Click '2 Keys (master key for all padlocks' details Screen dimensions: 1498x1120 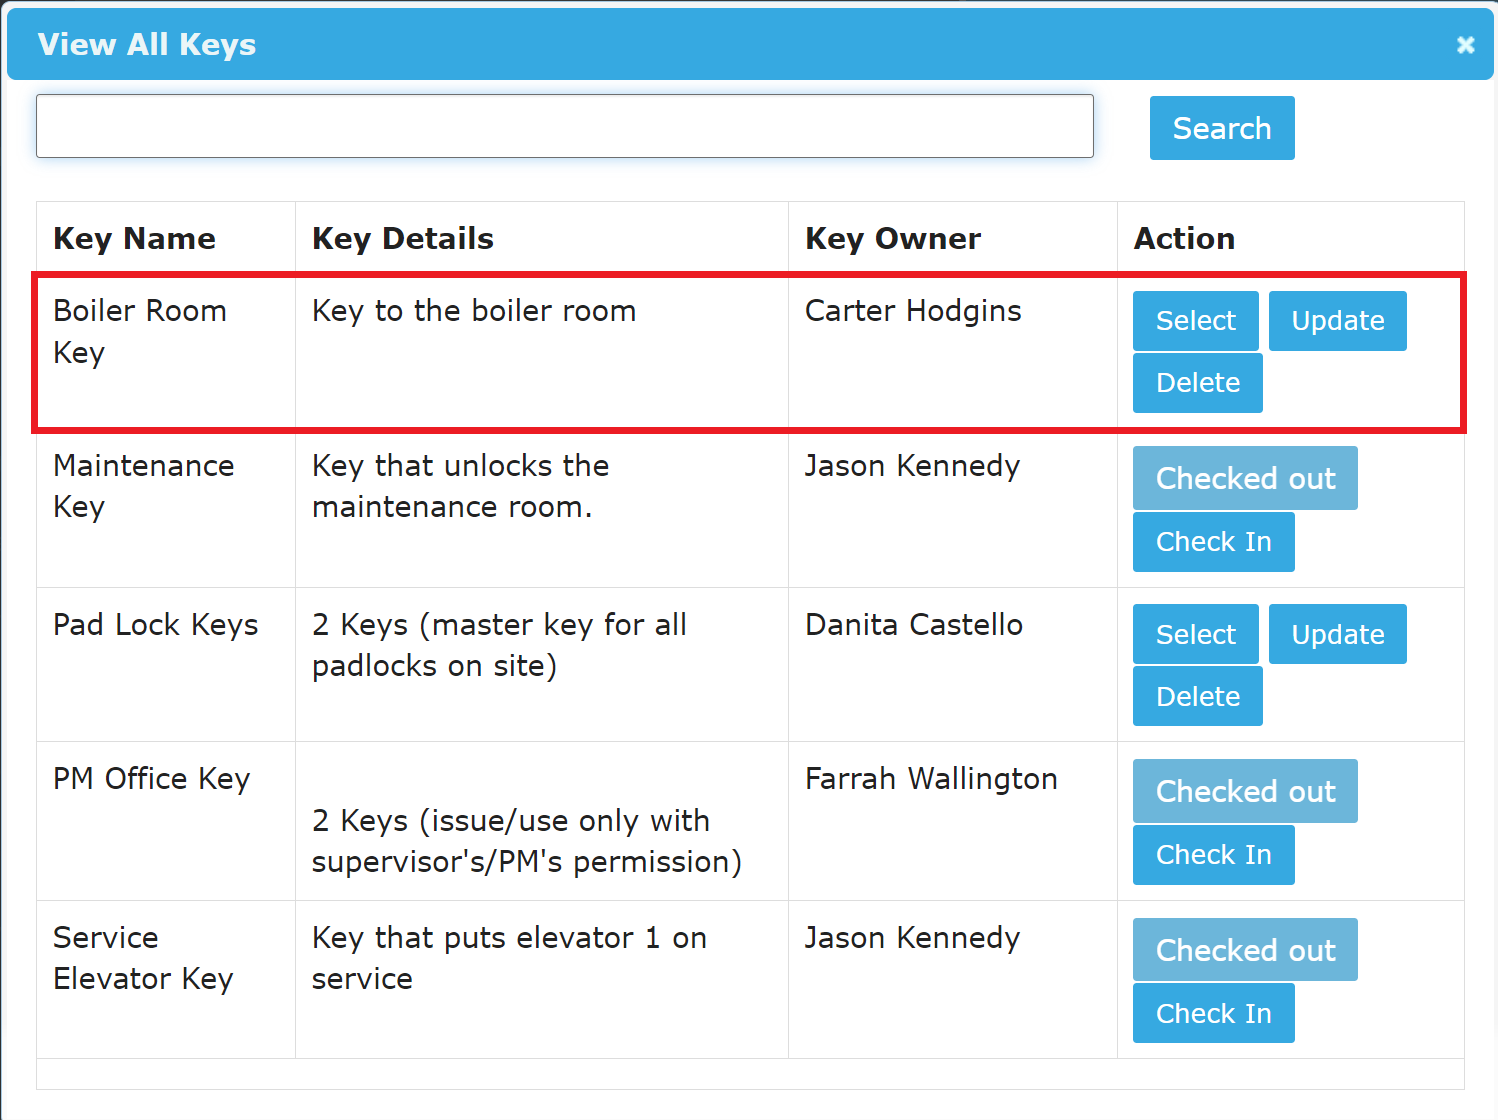[499, 645]
